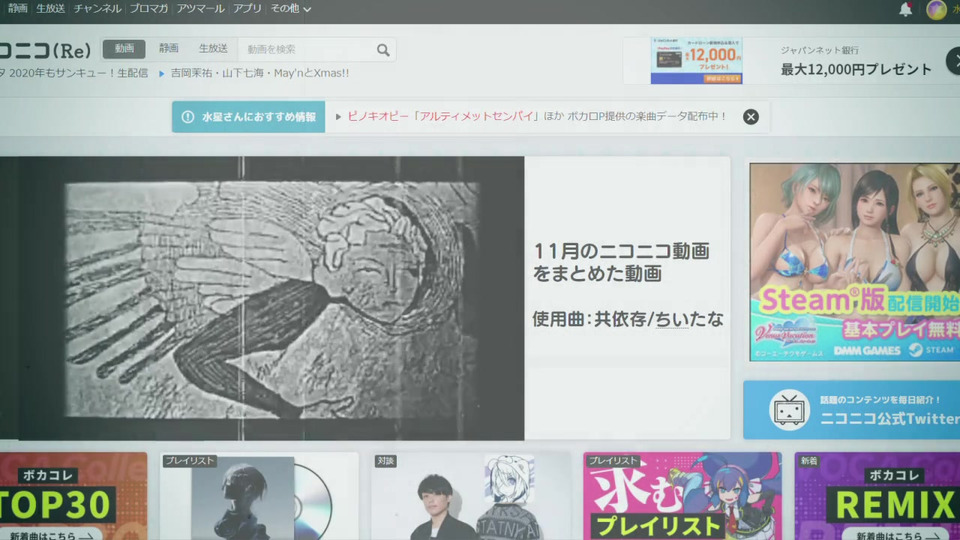Open ブロマガ in top navigation
The height and width of the screenshot is (540, 960).
pyautogui.click(x=149, y=9)
